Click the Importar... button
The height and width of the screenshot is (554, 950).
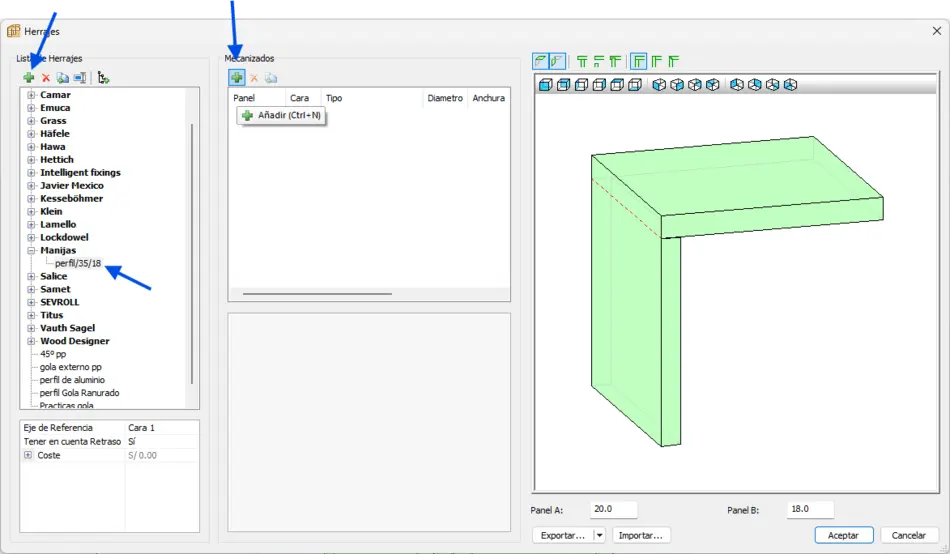tap(640, 535)
